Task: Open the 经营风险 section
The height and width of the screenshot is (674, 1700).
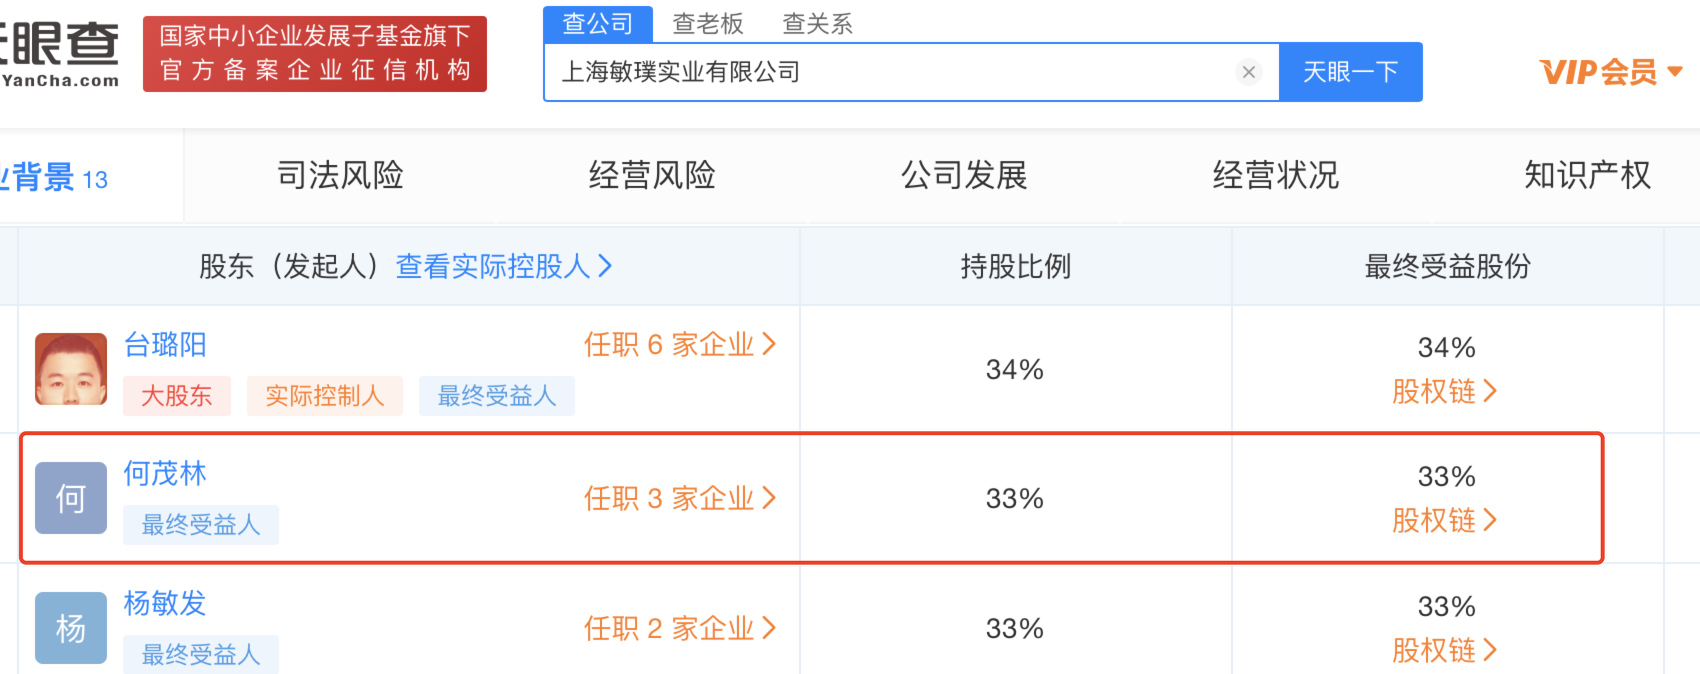Action: click(x=652, y=175)
